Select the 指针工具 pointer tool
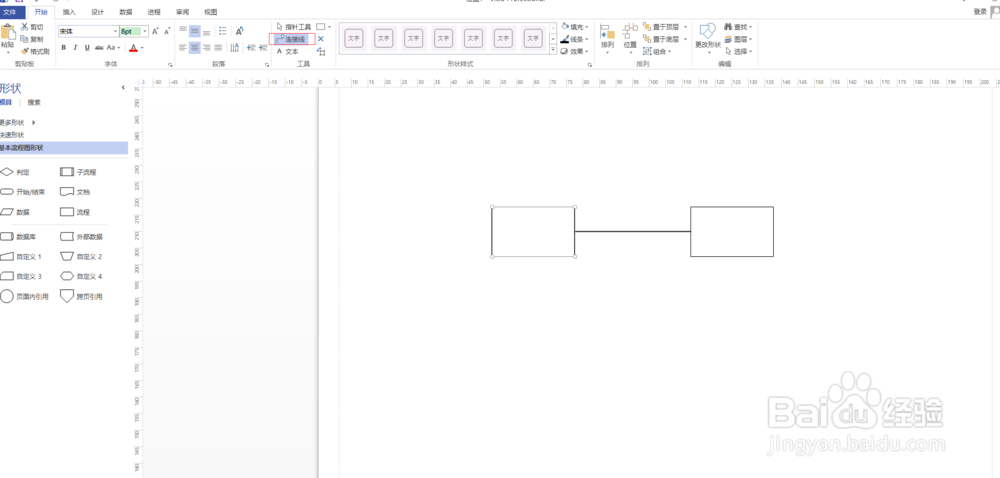Image resolution: width=1000 pixels, height=478 pixels. point(294,27)
